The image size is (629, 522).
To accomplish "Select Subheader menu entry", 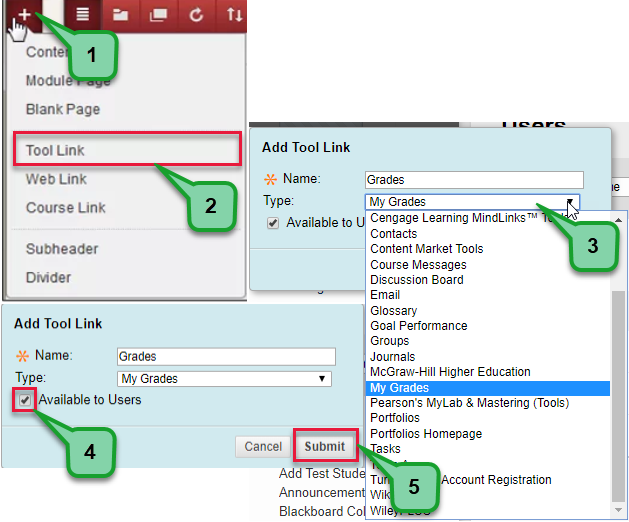I will click(62, 249).
